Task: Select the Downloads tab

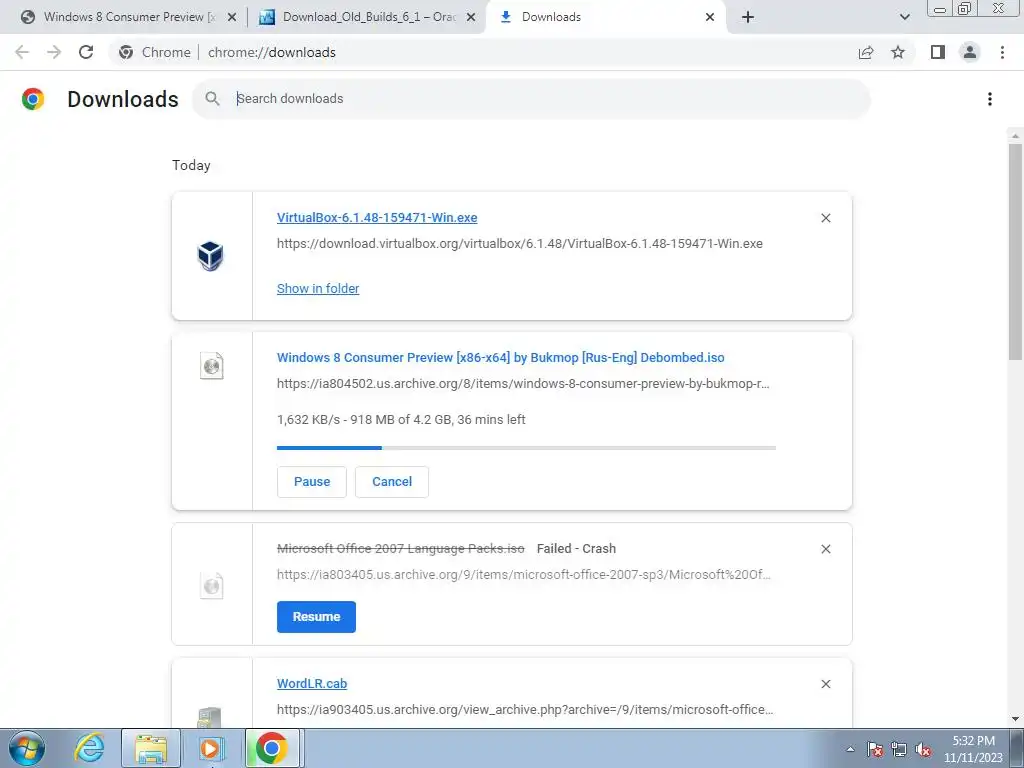Action: [x=604, y=17]
